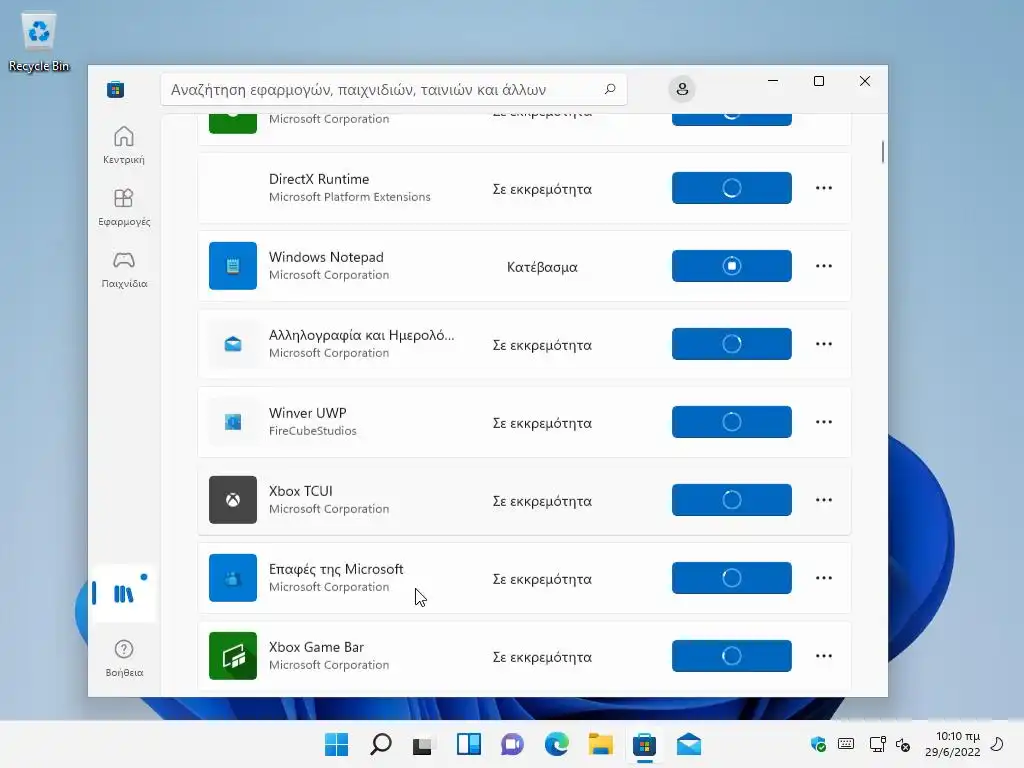Screen dimensions: 1024x768
Task: Open Βοήθεια help in sidebar
Action: pos(123,658)
